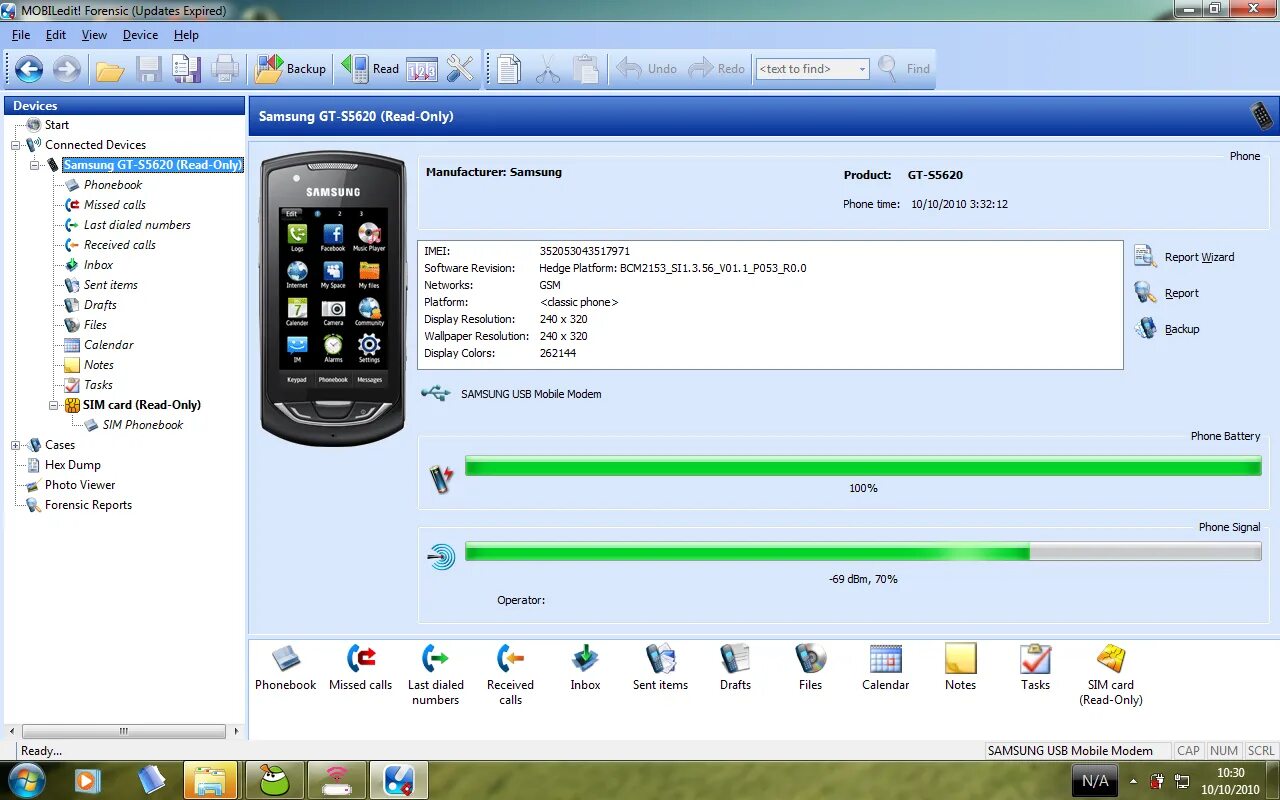The width and height of the screenshot is (1280, 800).
Task: Select Inbox in the Devices tree
Action: point(98,265)
